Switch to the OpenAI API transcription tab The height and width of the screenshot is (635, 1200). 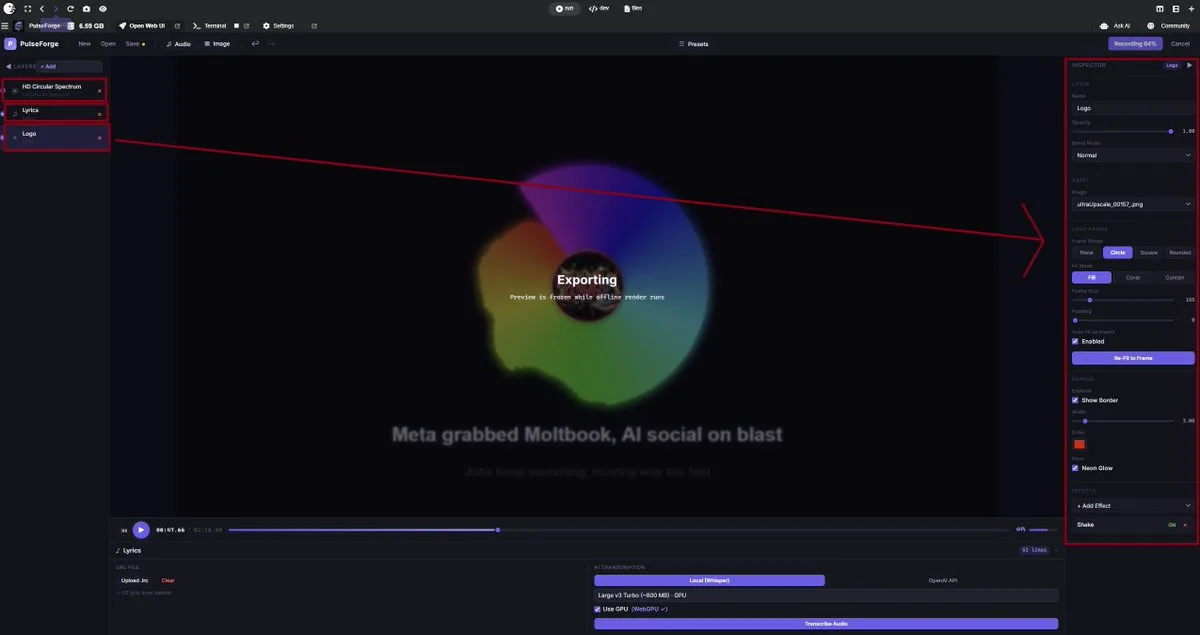tap(941, 580)
